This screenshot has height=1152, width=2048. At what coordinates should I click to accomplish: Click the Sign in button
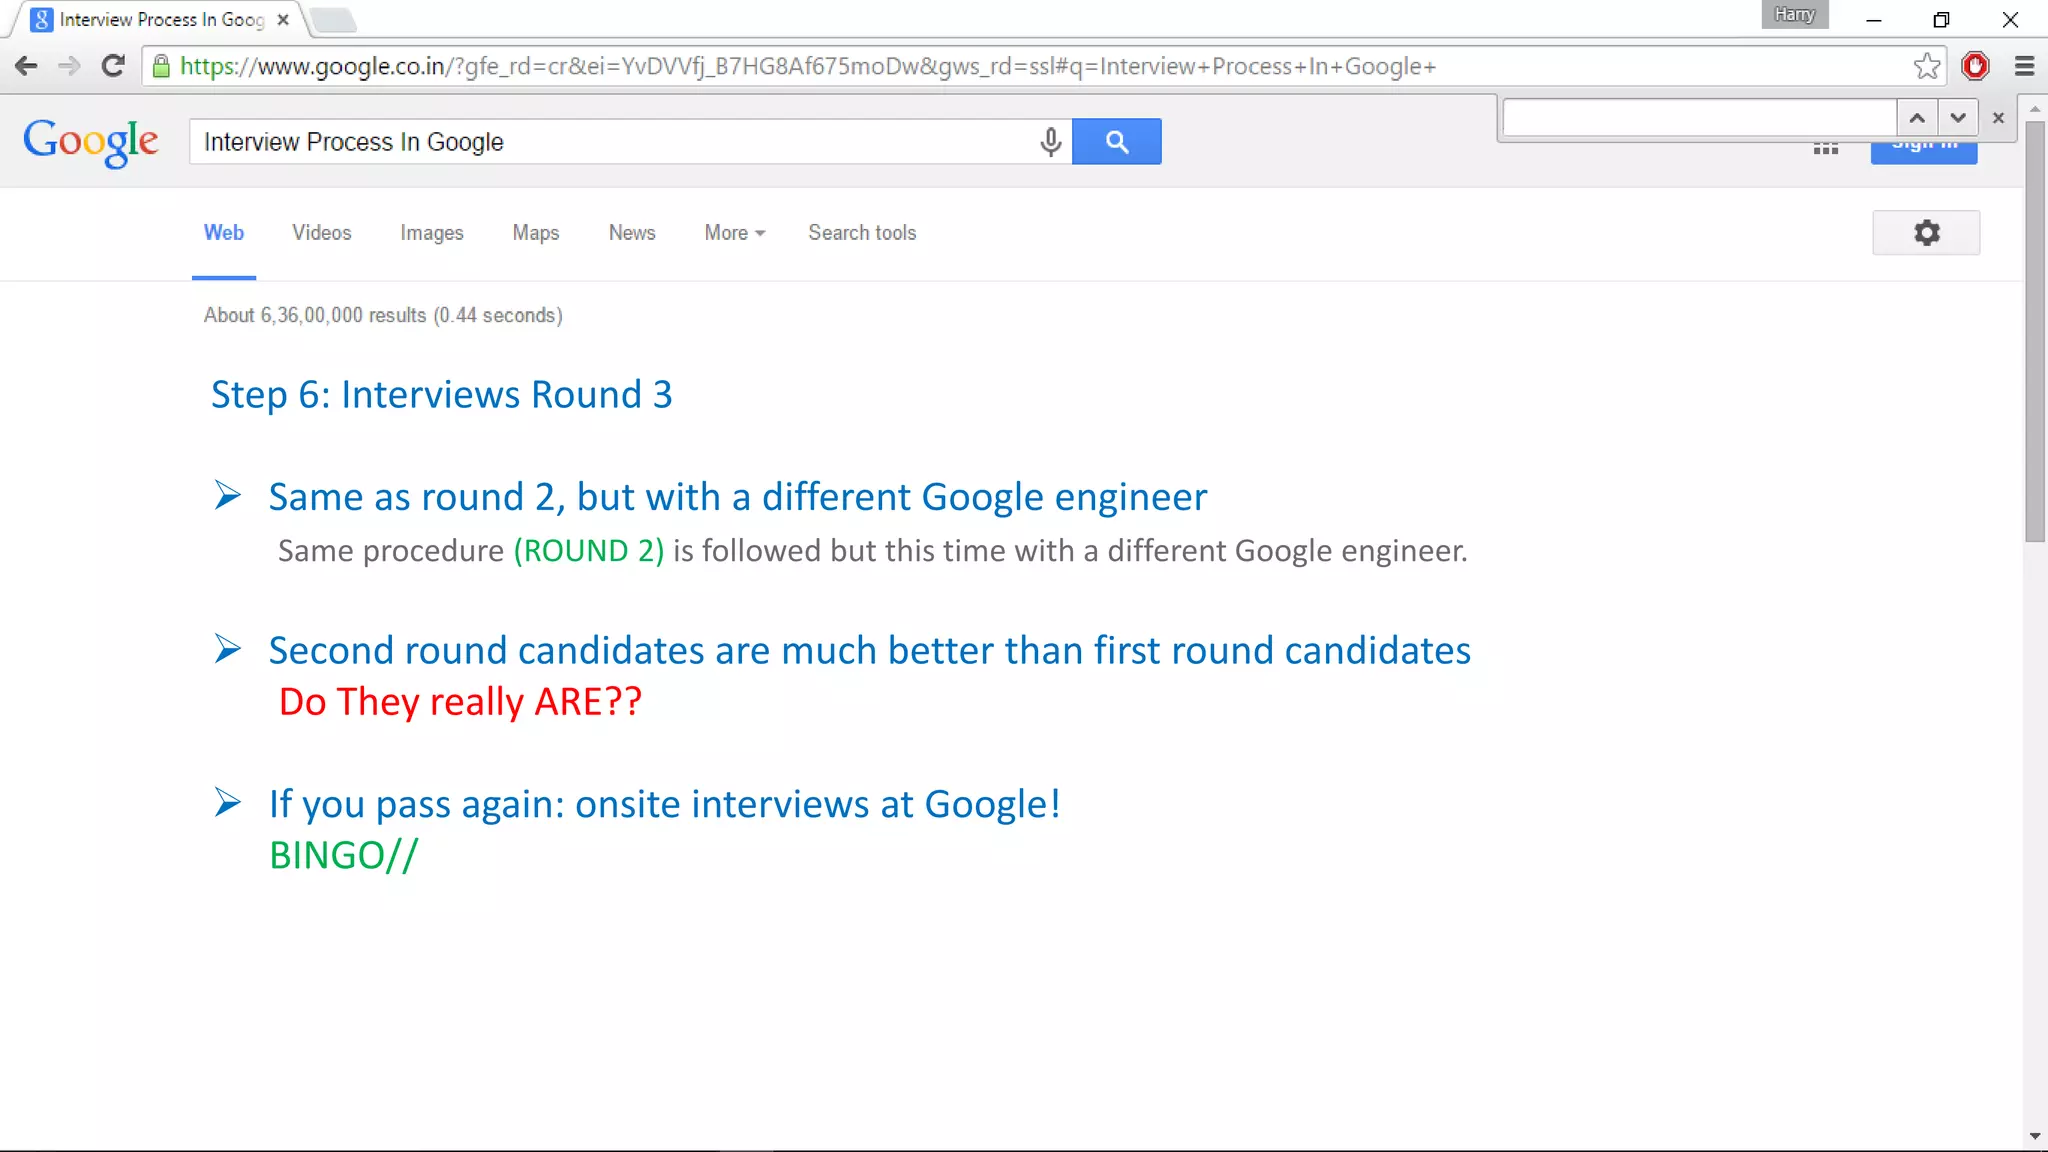pyautogui.click(x=1924, y=153)
